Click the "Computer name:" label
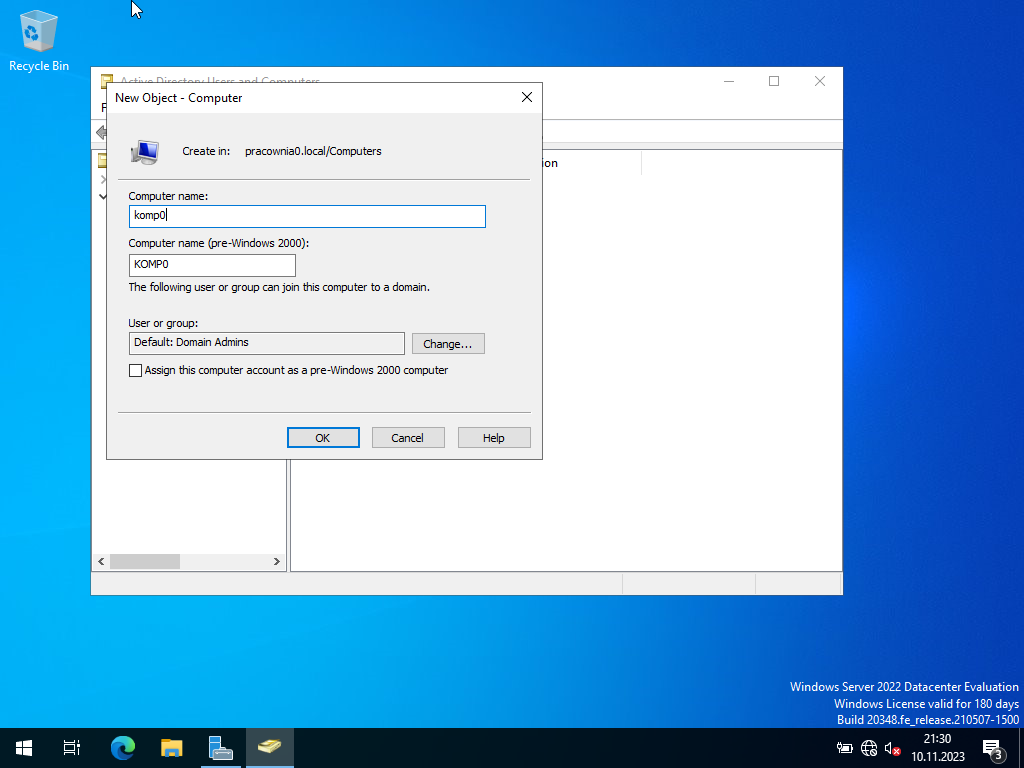Screen dimensions: 1024x768 pos(168,196)
